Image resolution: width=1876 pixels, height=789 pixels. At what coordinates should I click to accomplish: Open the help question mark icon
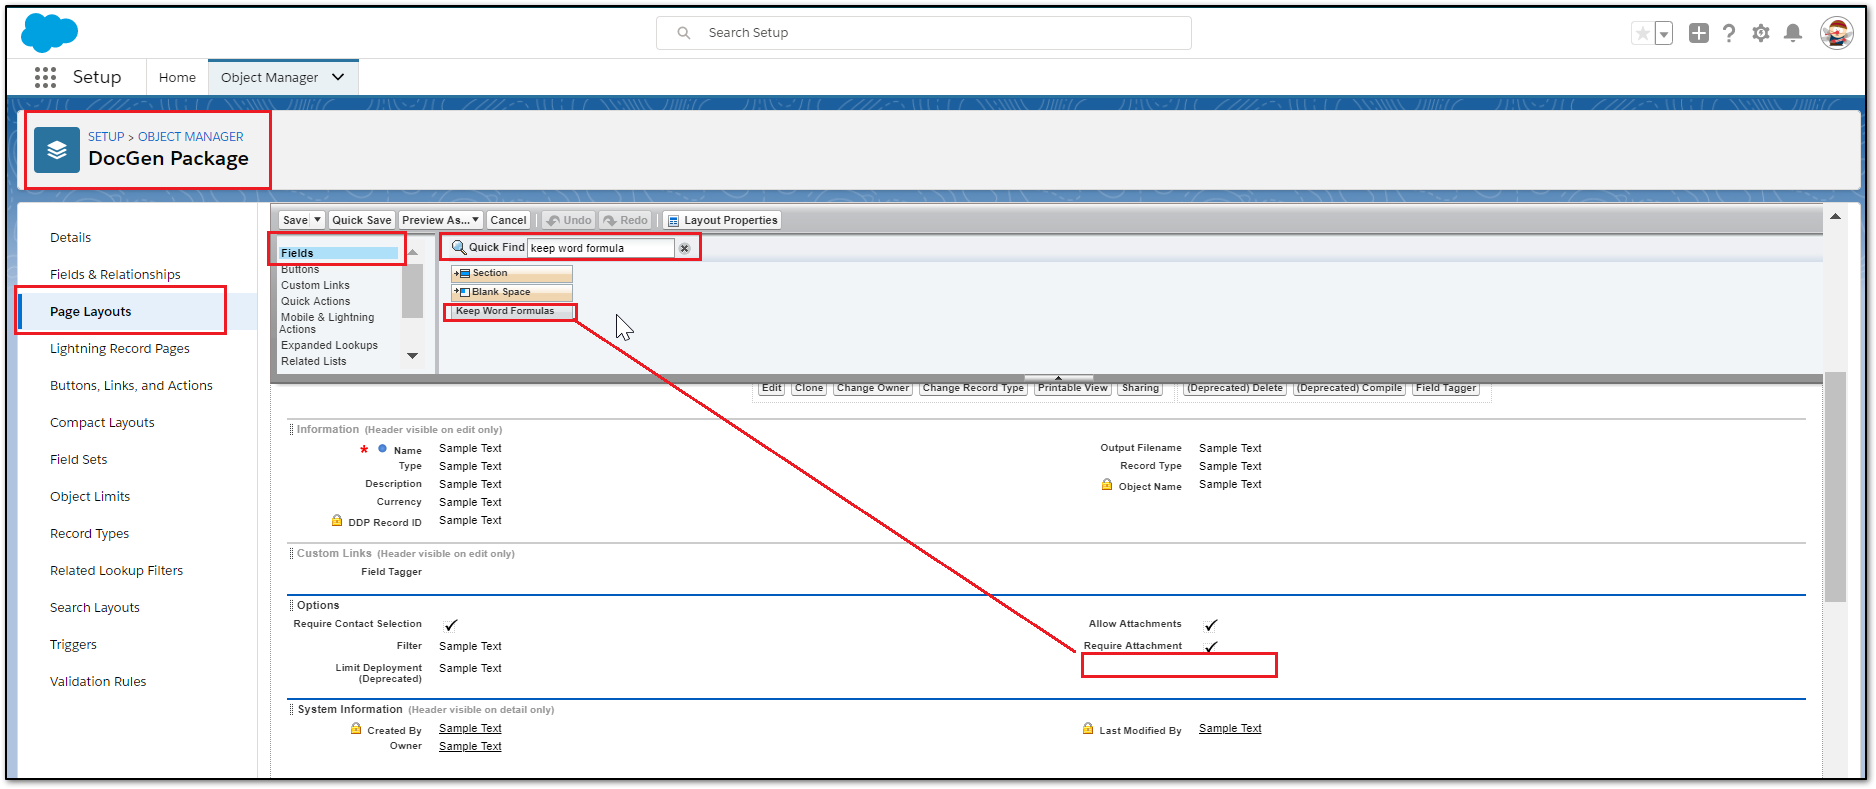[x=1729, y=33]
